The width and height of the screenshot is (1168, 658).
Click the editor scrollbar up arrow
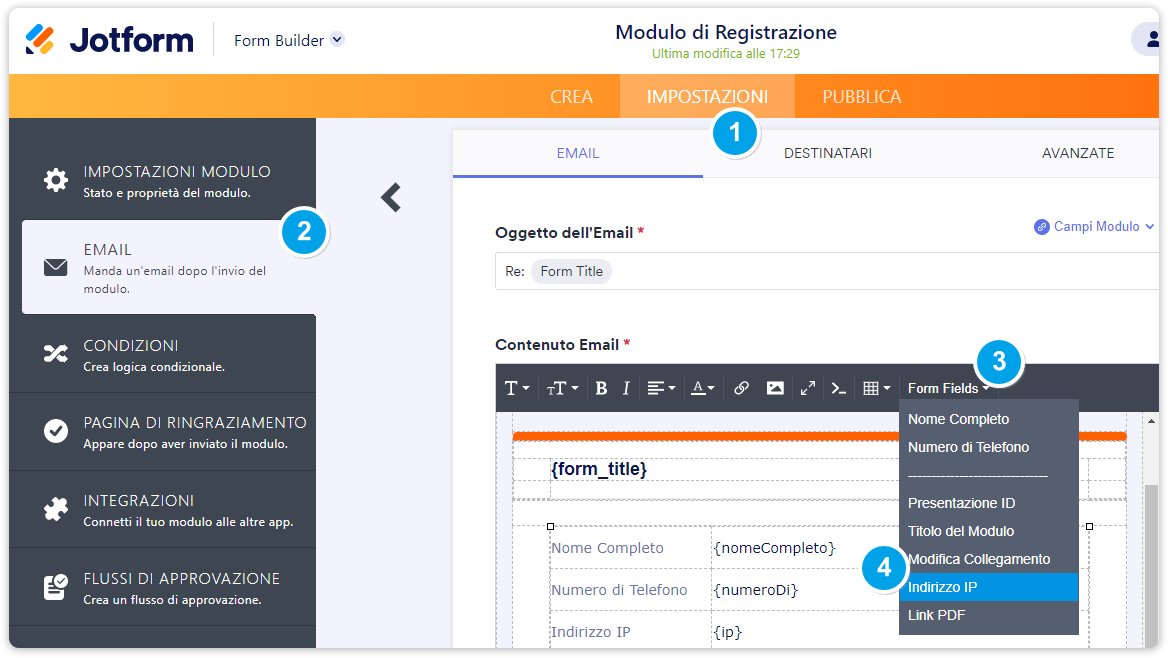click(x=1151, y=422)
